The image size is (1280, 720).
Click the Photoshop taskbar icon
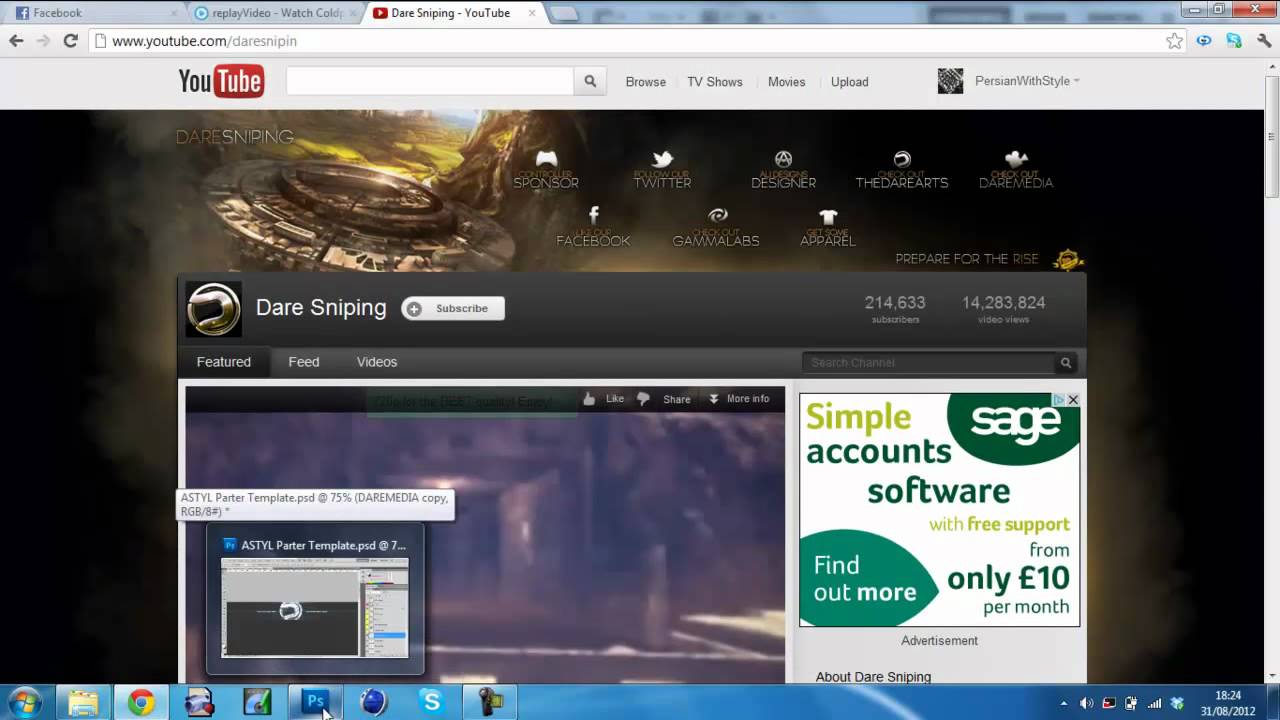tap(315, 702)
